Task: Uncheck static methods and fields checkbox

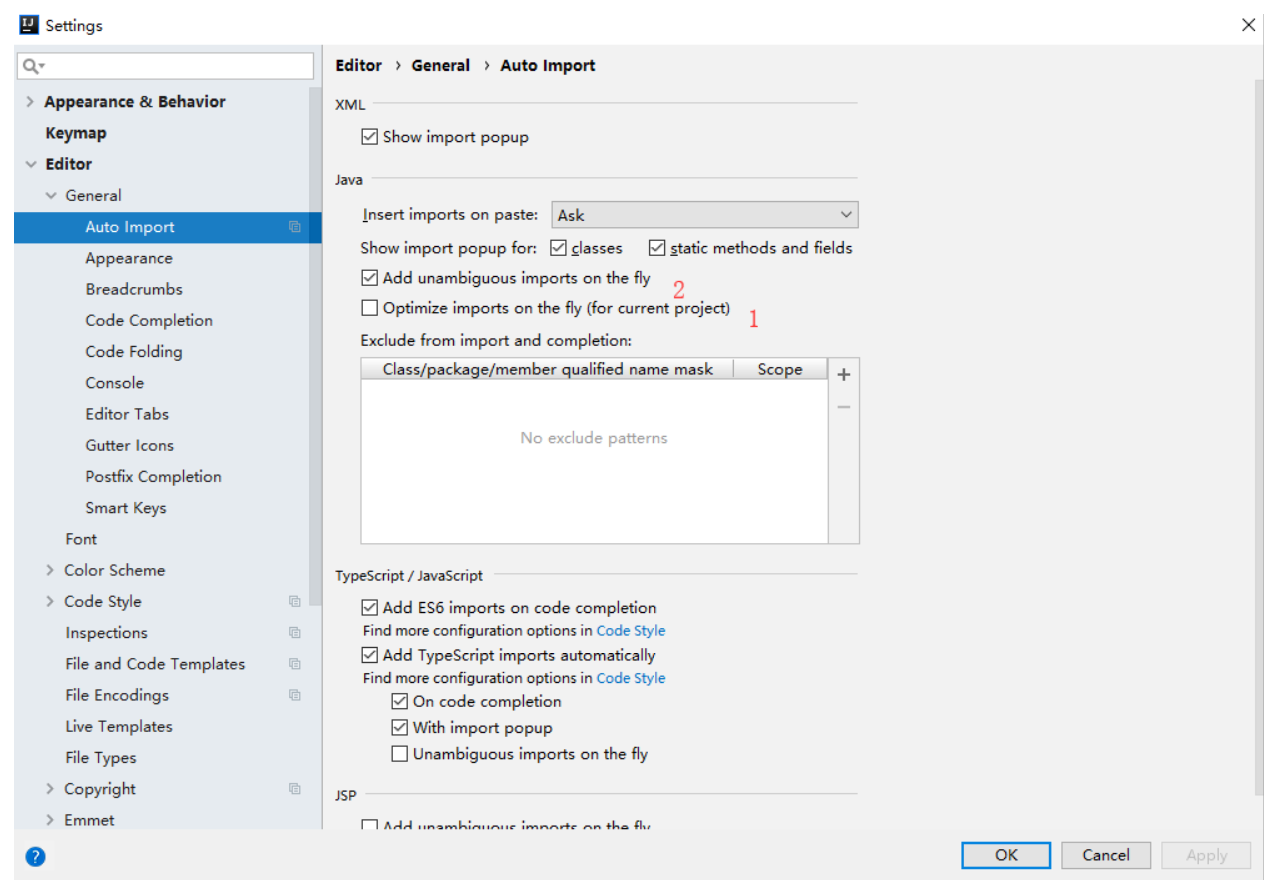Action: [x=657, y=247]
